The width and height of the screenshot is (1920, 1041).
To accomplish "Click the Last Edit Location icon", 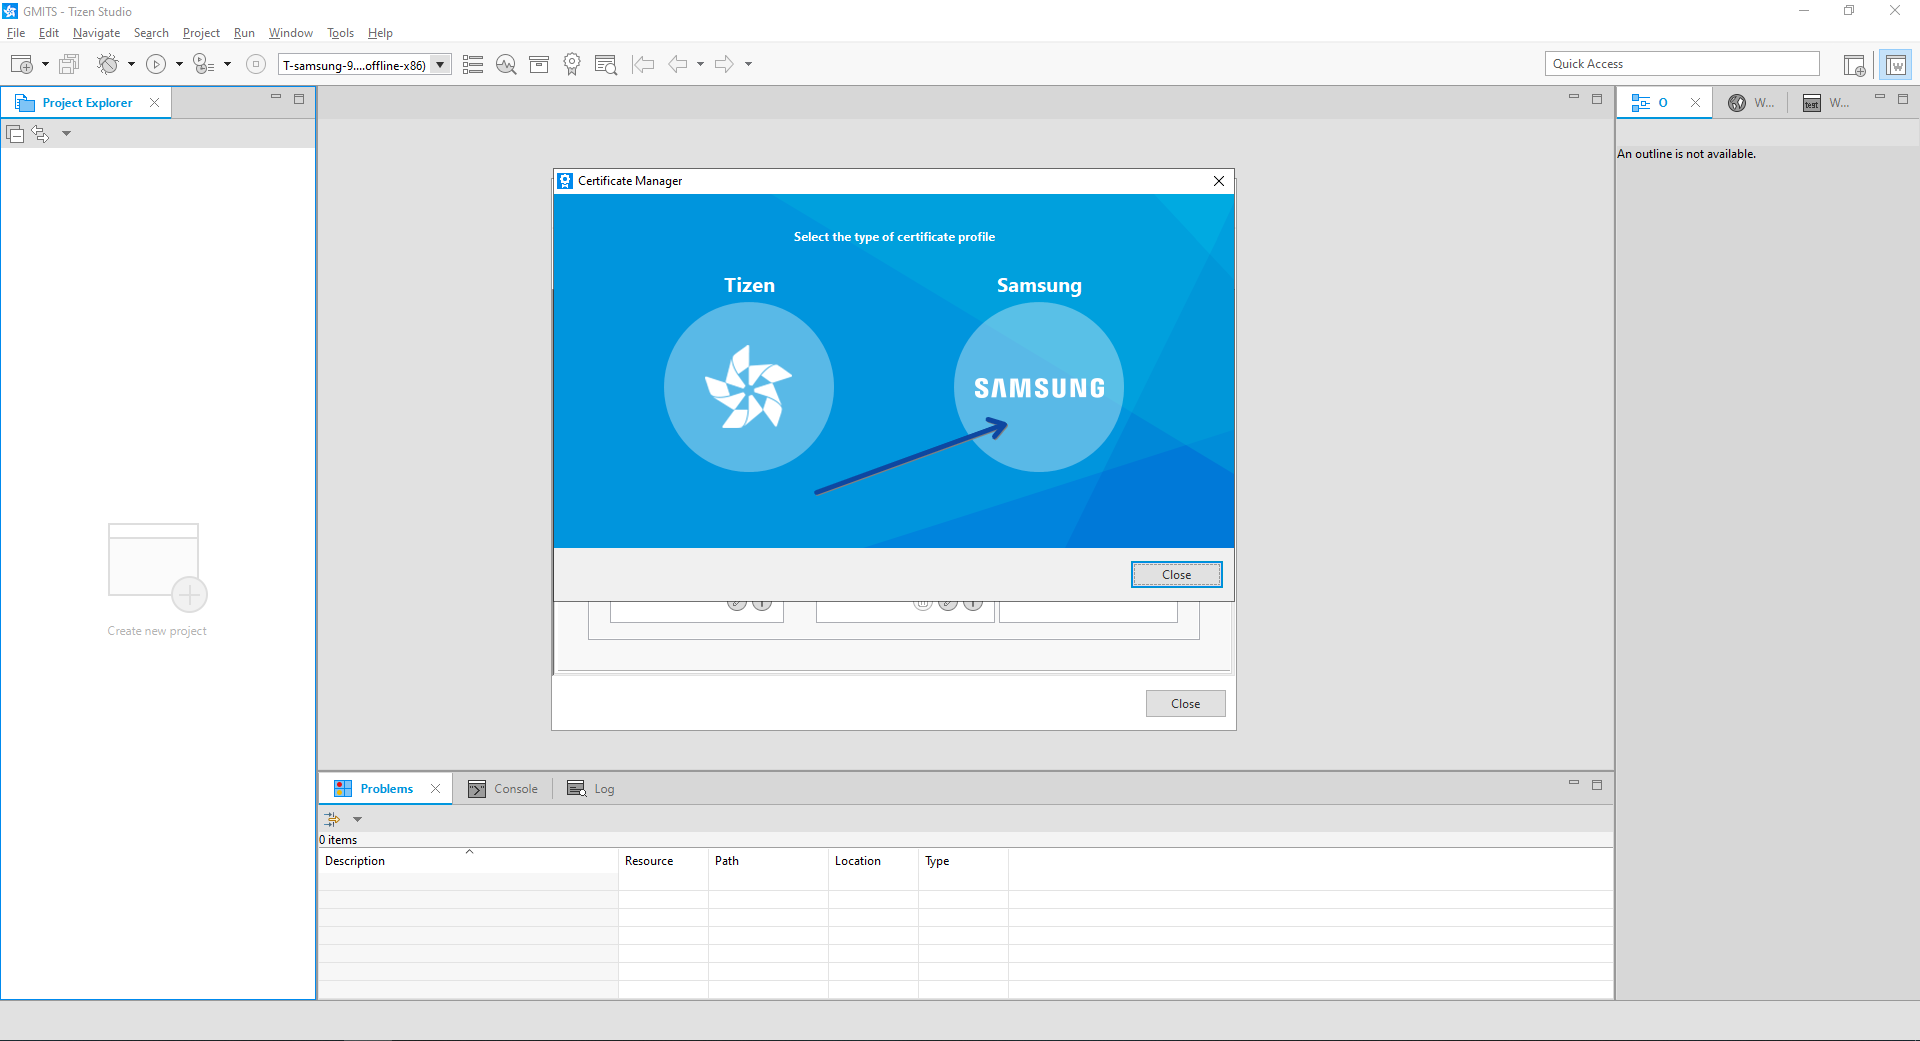I will click(643, 64).
